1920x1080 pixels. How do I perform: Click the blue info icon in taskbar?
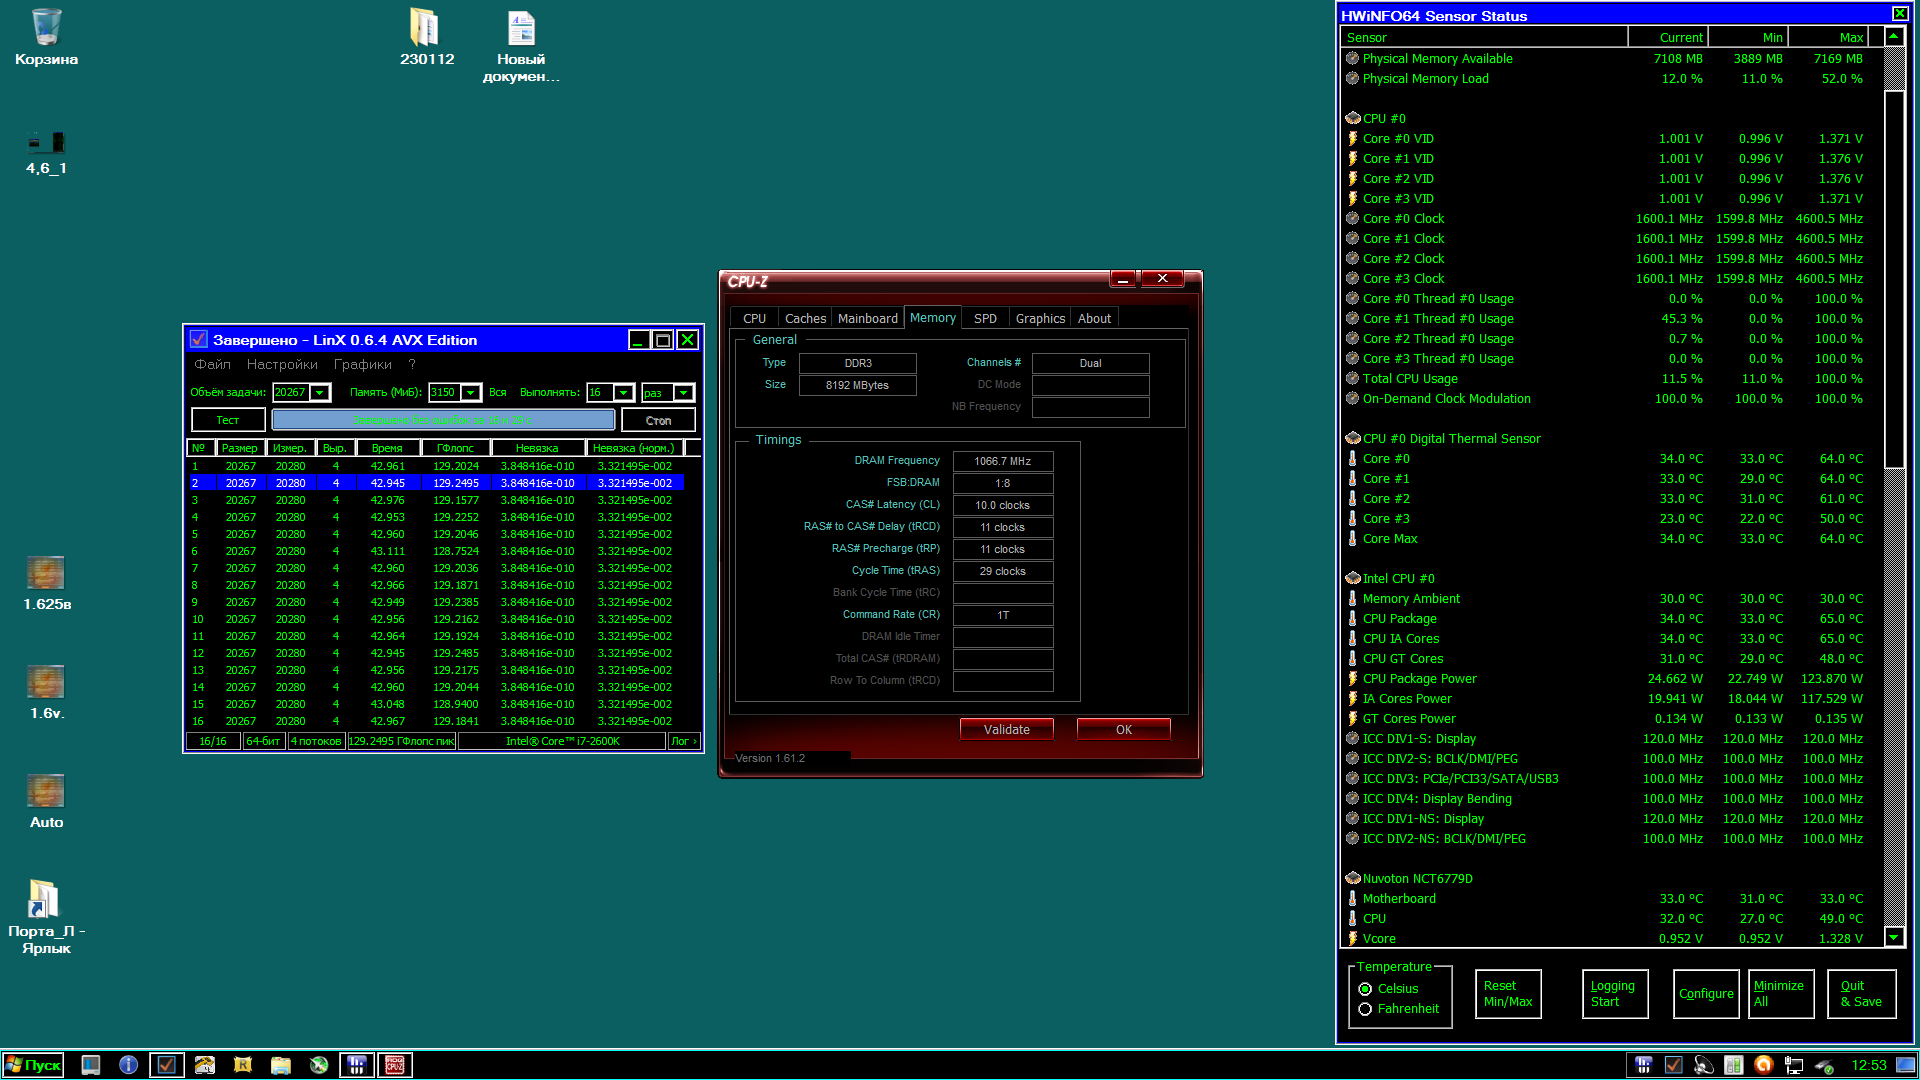point(128,1065)
